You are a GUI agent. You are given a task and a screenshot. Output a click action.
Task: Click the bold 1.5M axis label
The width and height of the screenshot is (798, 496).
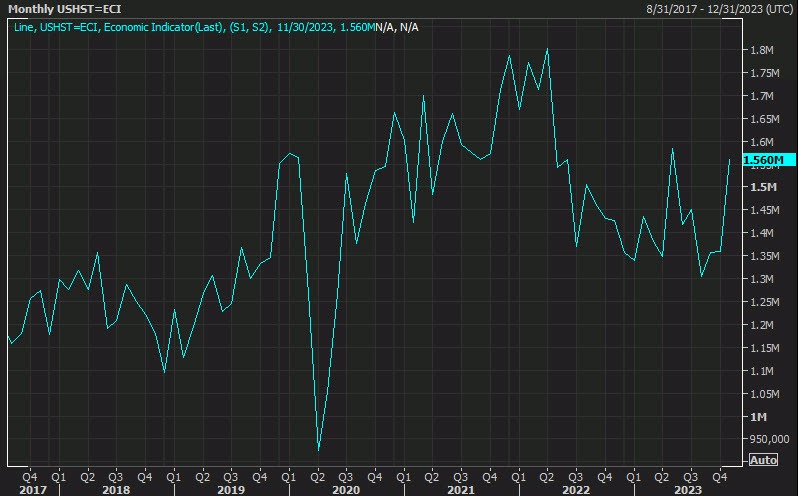tap(761, 187)
